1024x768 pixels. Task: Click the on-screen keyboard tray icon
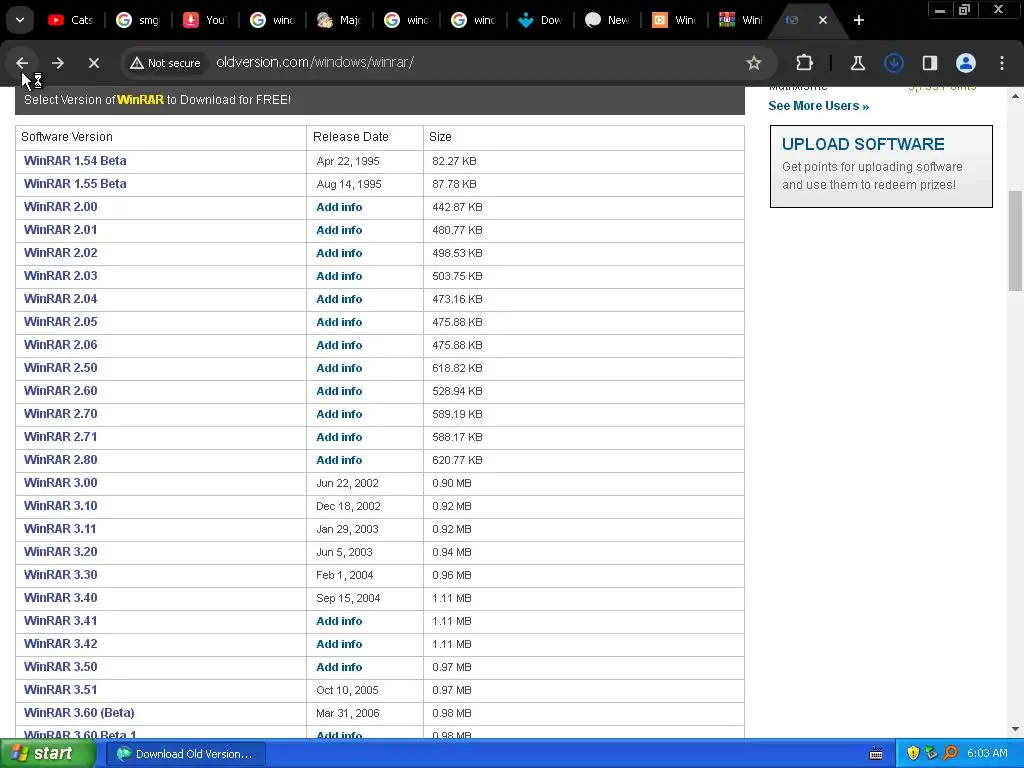(876, 754)
